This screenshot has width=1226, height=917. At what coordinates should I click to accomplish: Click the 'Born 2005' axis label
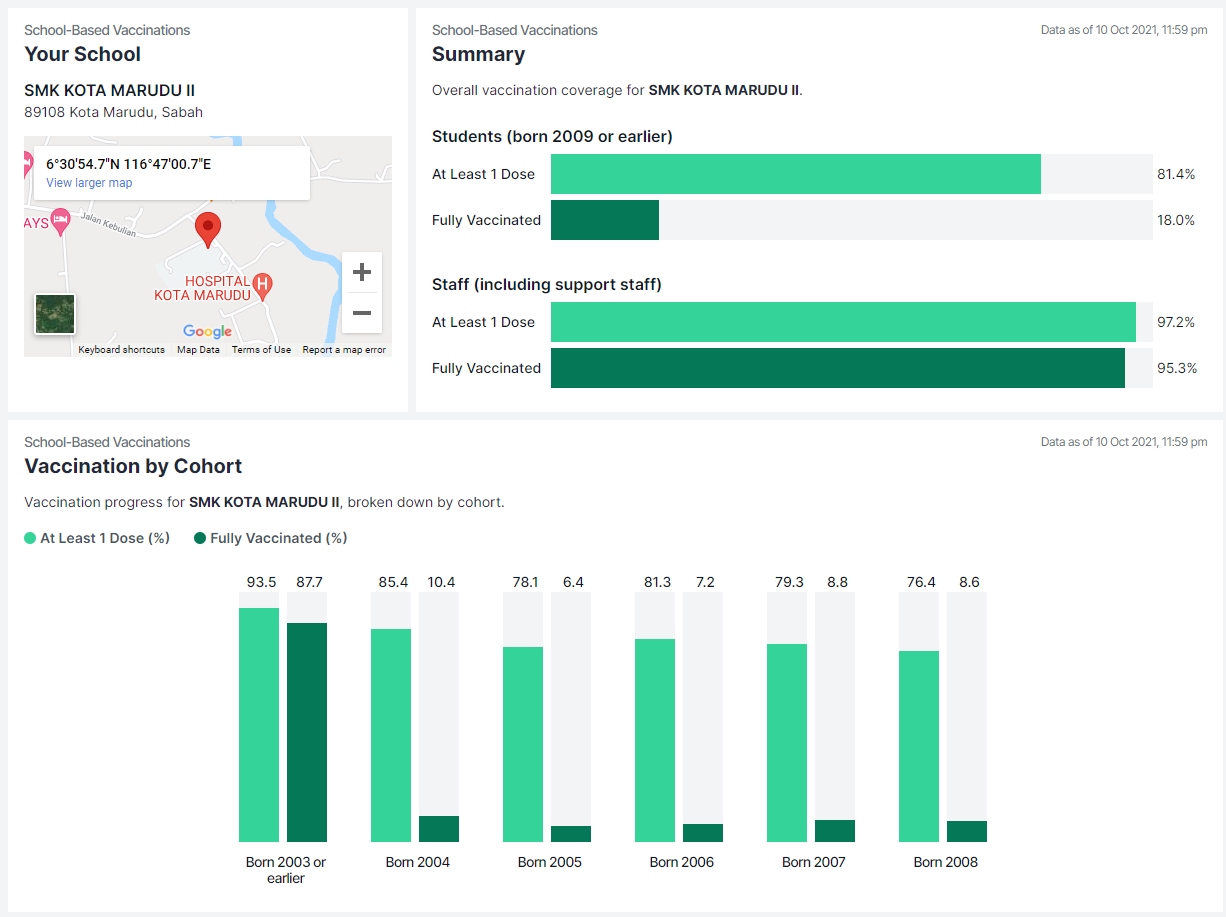click(x=550, y=862)
